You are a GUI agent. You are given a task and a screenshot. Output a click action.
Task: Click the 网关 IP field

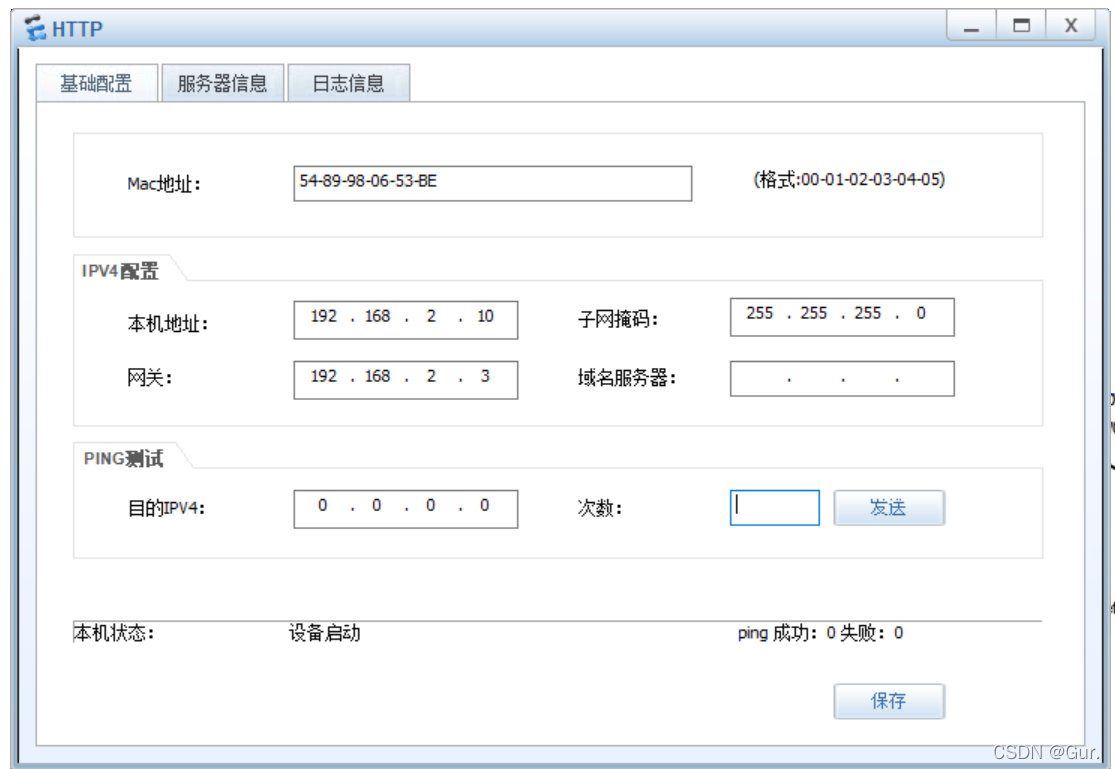tap(405, 380)
